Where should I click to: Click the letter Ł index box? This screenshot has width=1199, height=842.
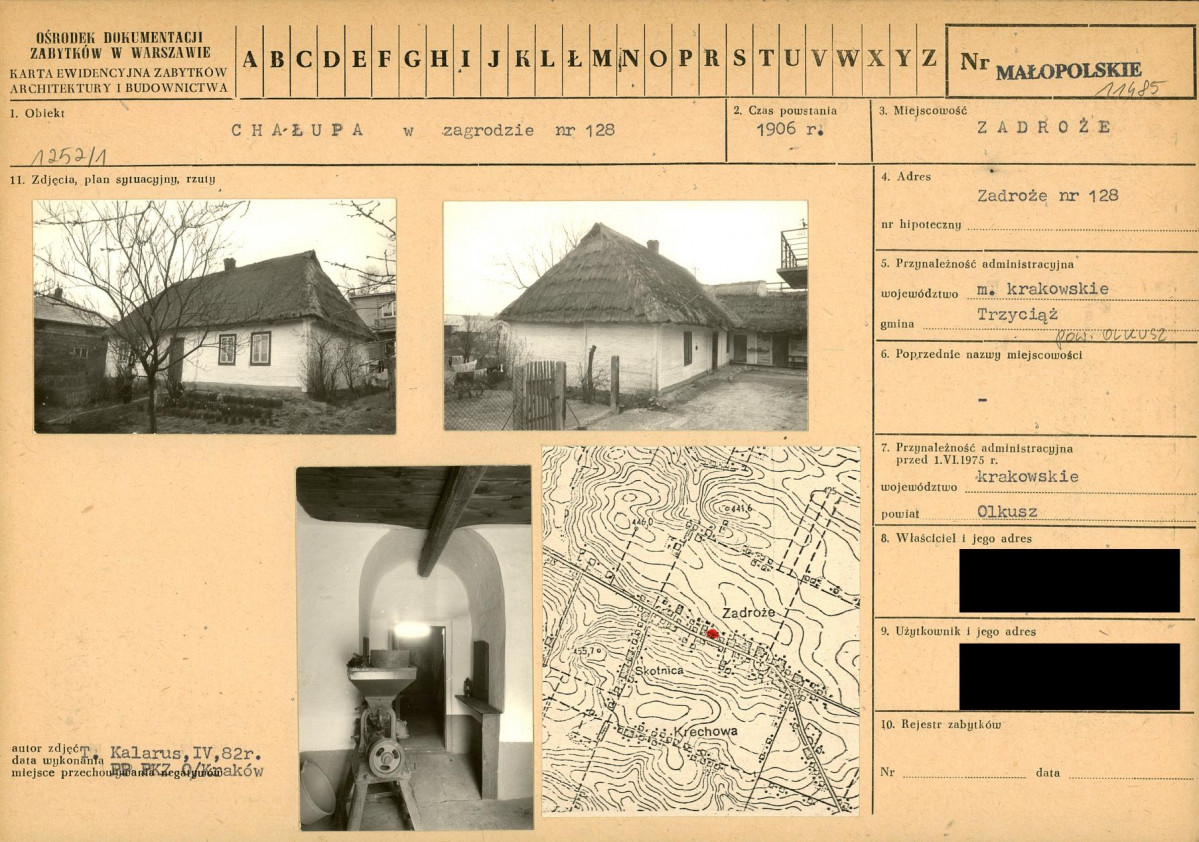coord(575,61)
